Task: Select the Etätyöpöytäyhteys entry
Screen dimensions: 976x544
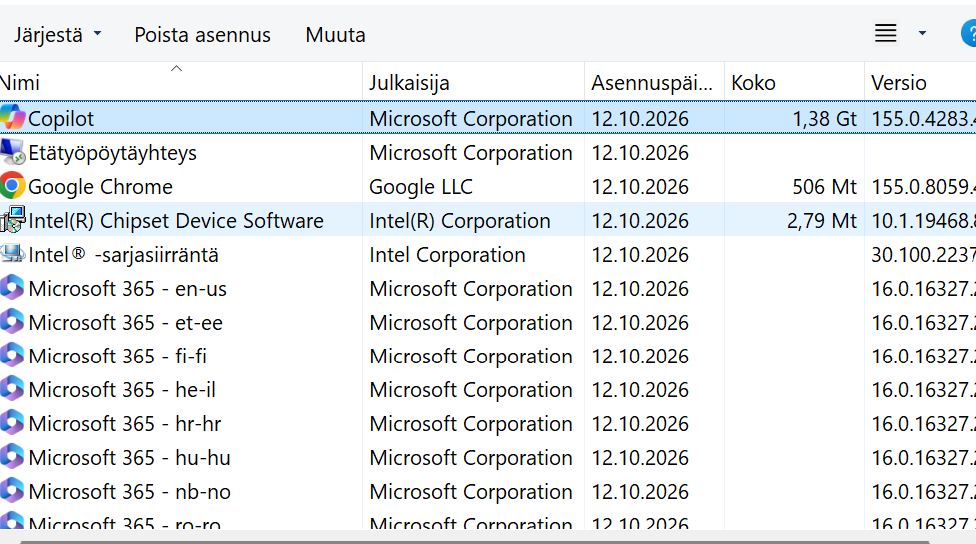Action: 112,152
